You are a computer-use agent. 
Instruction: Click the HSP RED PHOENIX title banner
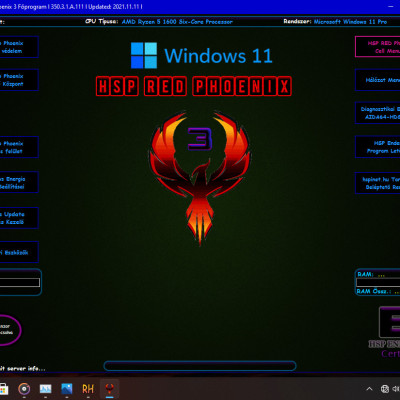194,86
